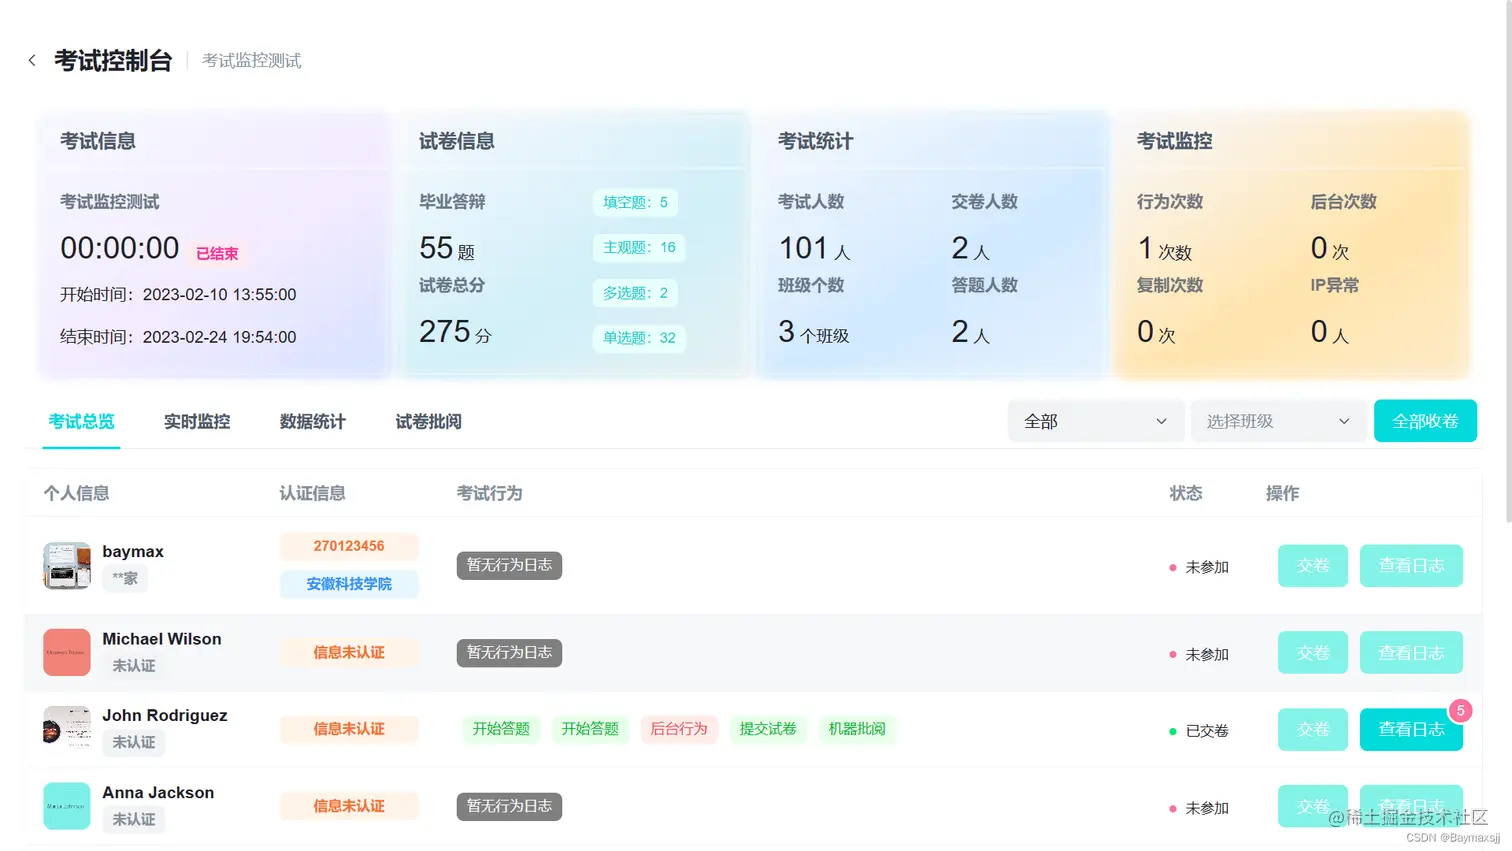Image resolution: width=1512 pixels, height=851 pixels.
Task: Click the 已交卷 status dot for John Rodriguez
Action: pyautogui.click(x=1173, y=730)
